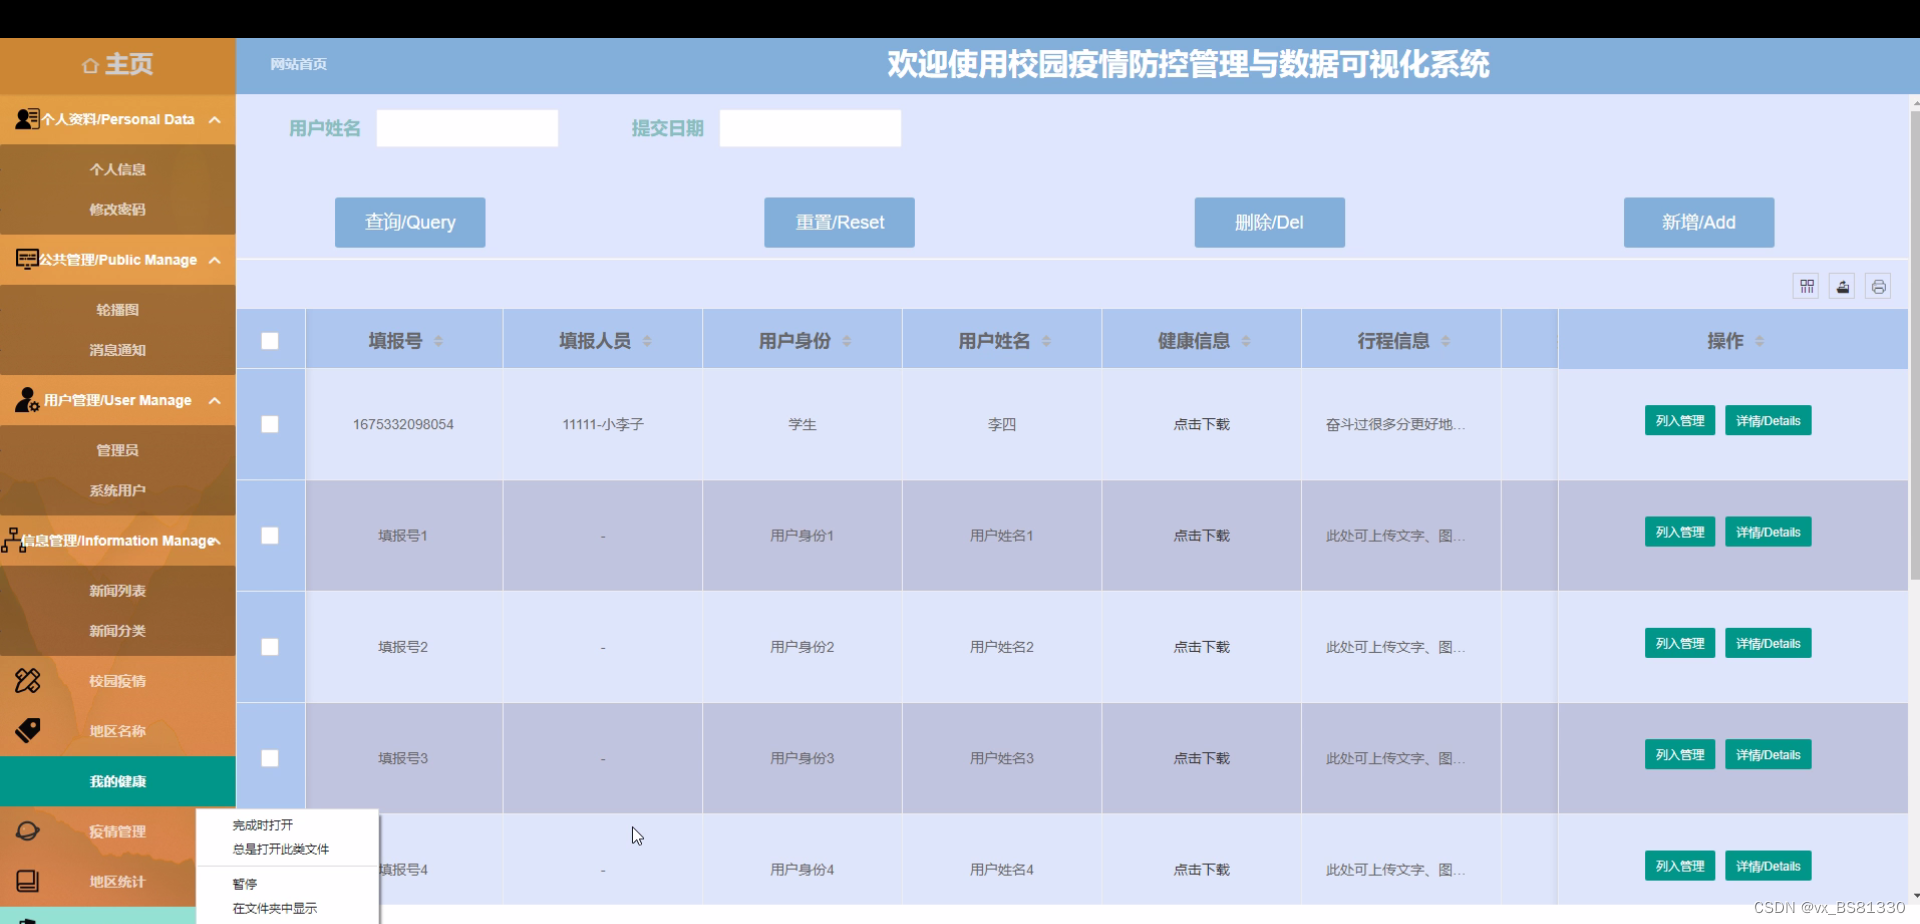Select the active 我的健康 menu item
Screen dimensions: 1920x924
[x=118, y=781]
